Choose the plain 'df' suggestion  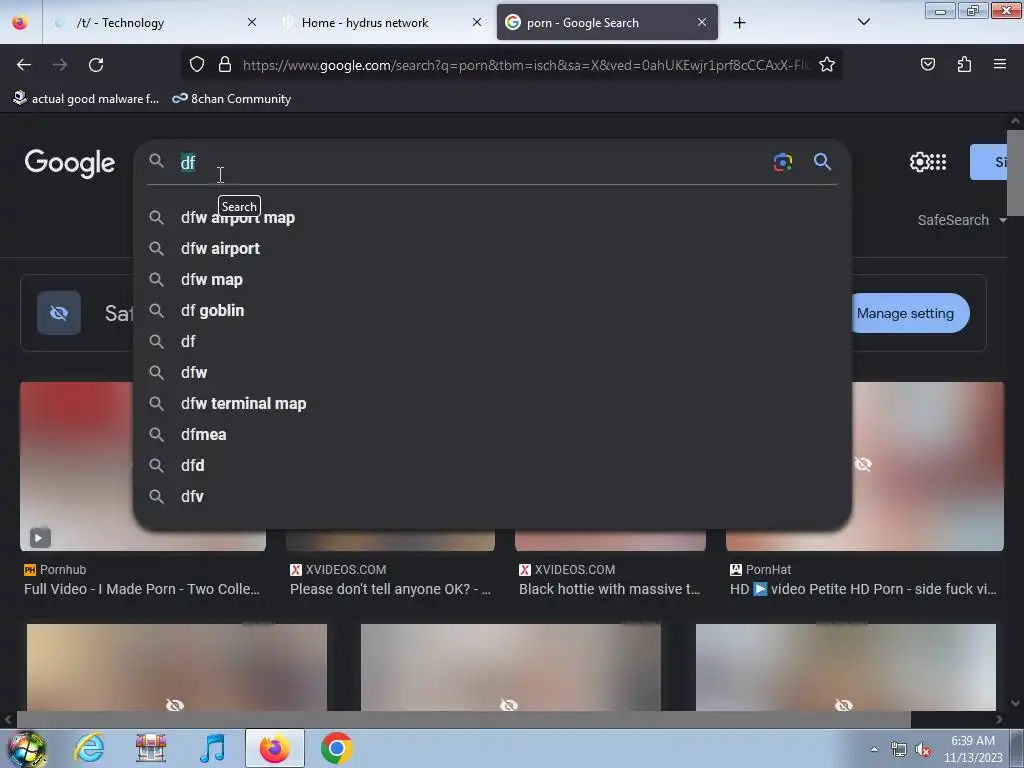pyautogui.click(x=492, y=342)
